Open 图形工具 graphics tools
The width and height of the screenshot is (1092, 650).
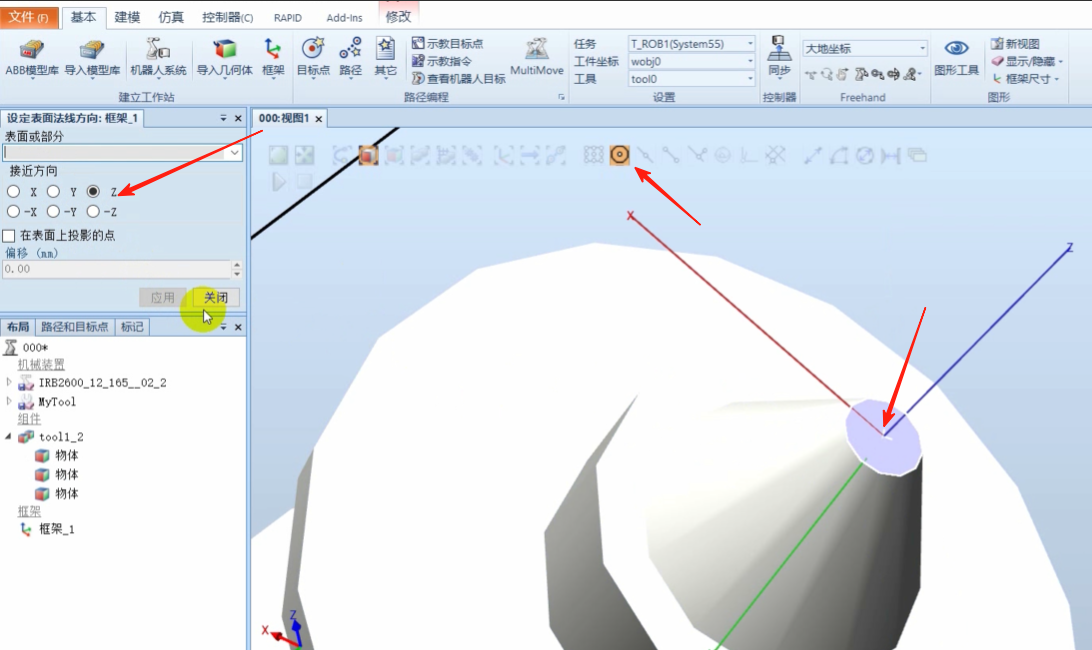pyautogui.click(x=956, y=58)
